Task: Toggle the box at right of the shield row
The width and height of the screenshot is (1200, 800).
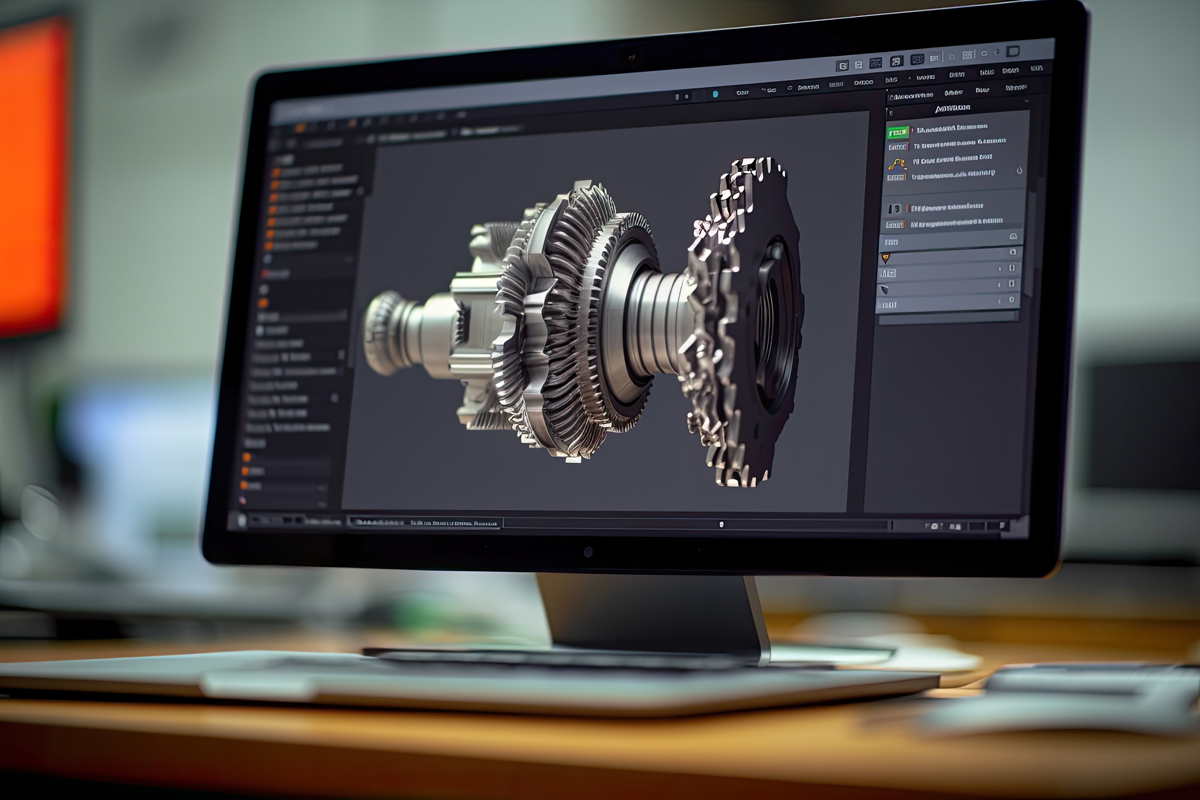Action: [x=1012, y=254]
